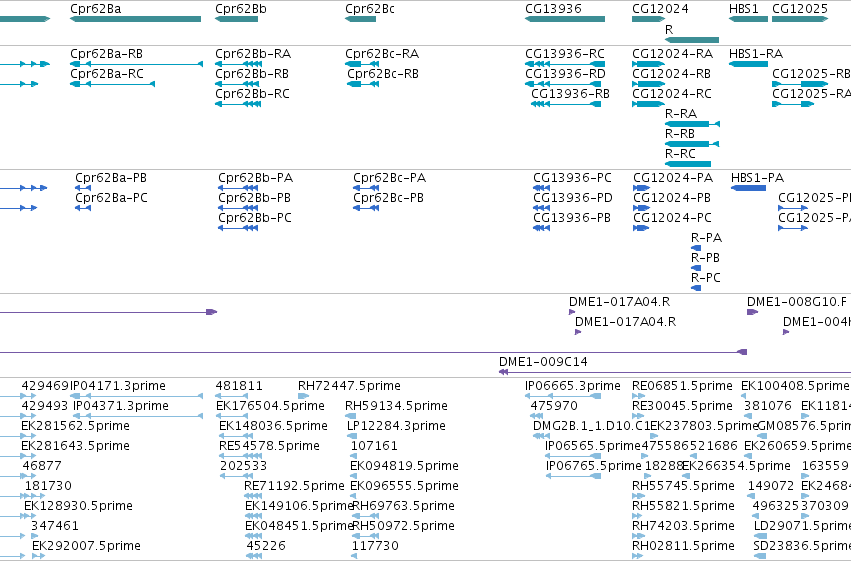Select the R-PB protein label
This screenshot has height=561, width=851.
[x=705, y=258]
